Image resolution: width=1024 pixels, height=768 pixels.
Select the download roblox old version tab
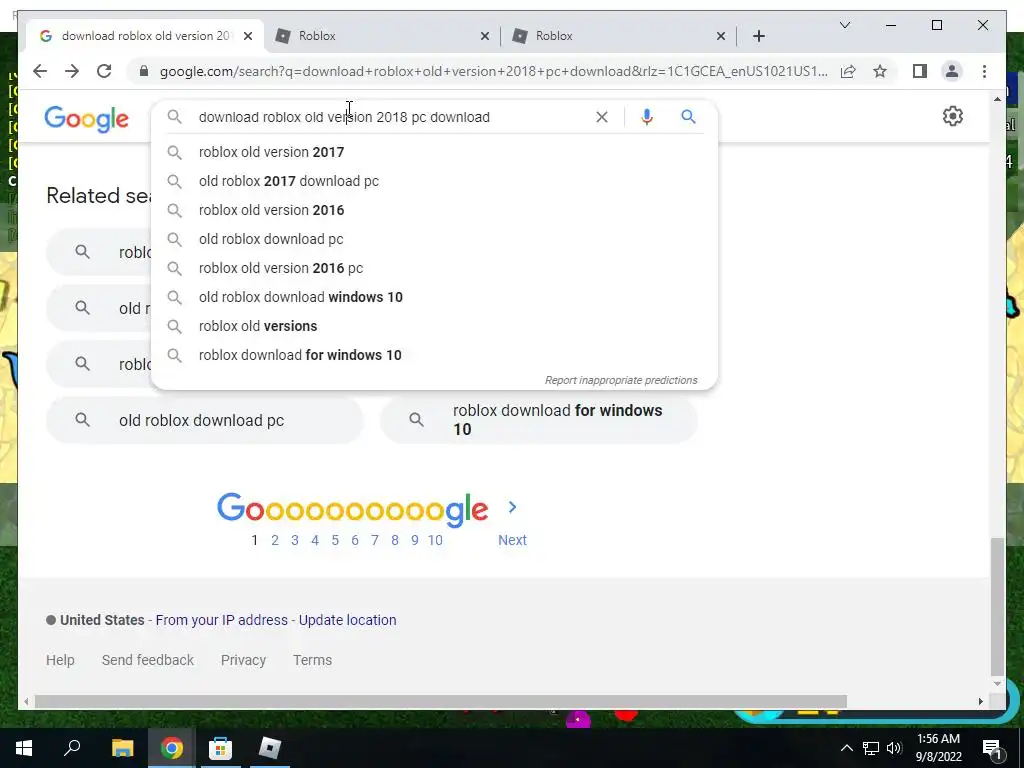pyautogui.click(x=144, y=36)
